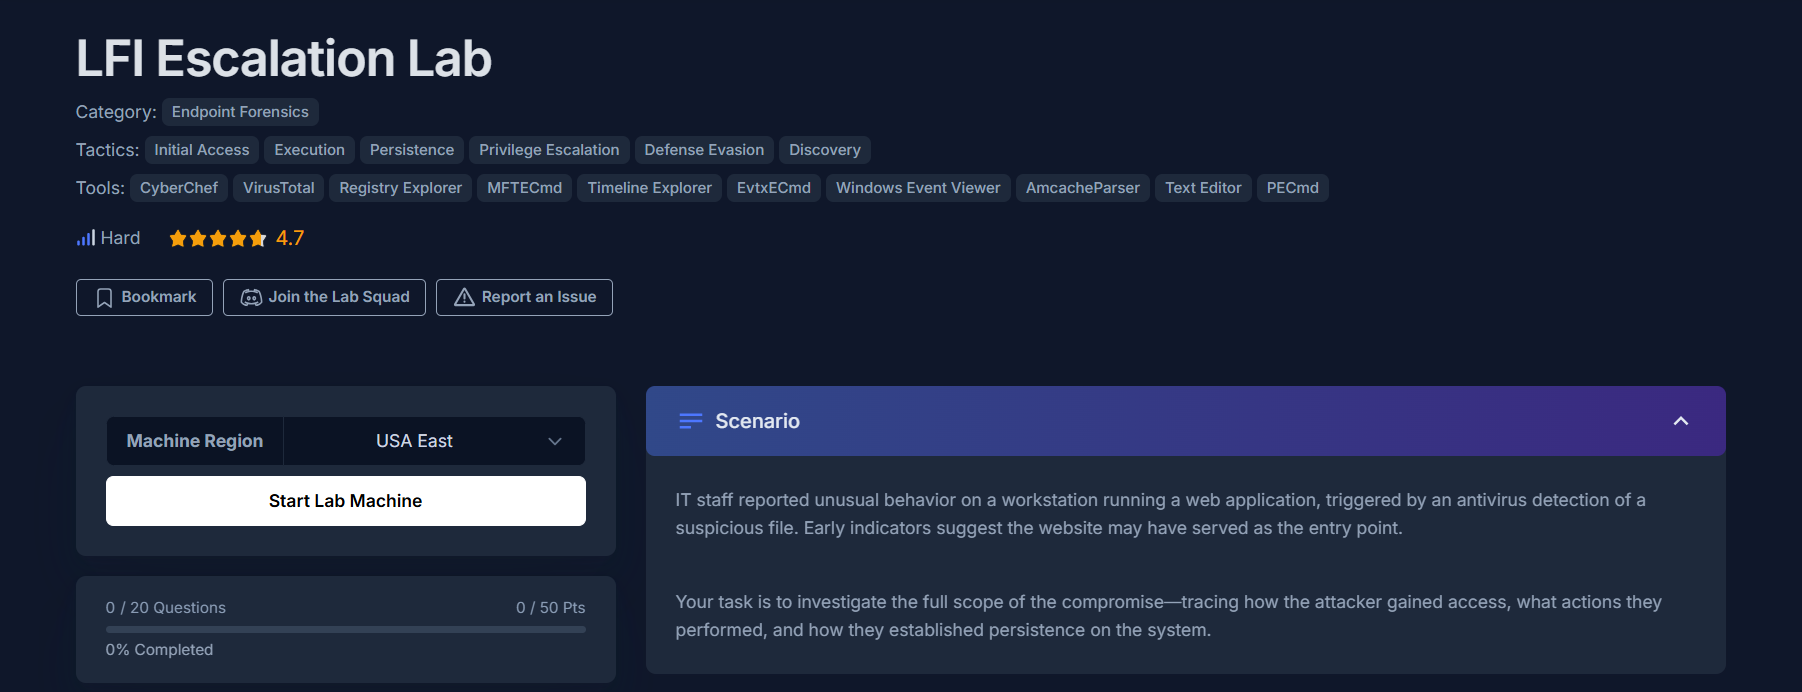Click the Hard difficulty bars icon
Screen dimensions: 1802x692
click(86, 238)
